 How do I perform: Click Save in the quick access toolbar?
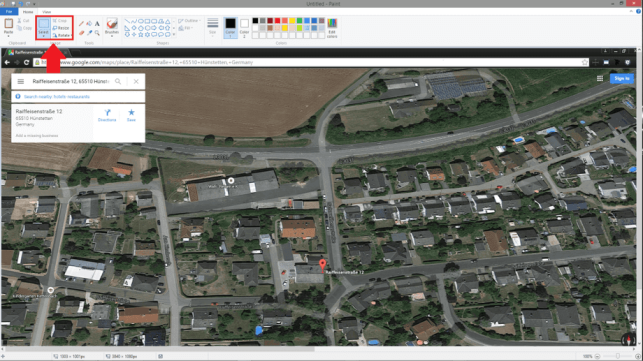tap(14, 4)
